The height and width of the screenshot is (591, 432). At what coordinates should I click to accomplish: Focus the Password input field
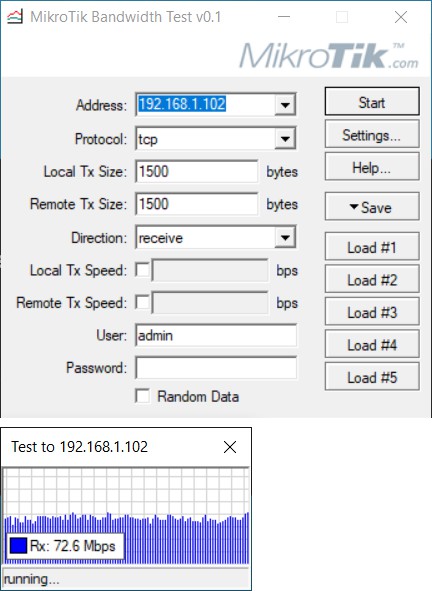tap(216, 368)
